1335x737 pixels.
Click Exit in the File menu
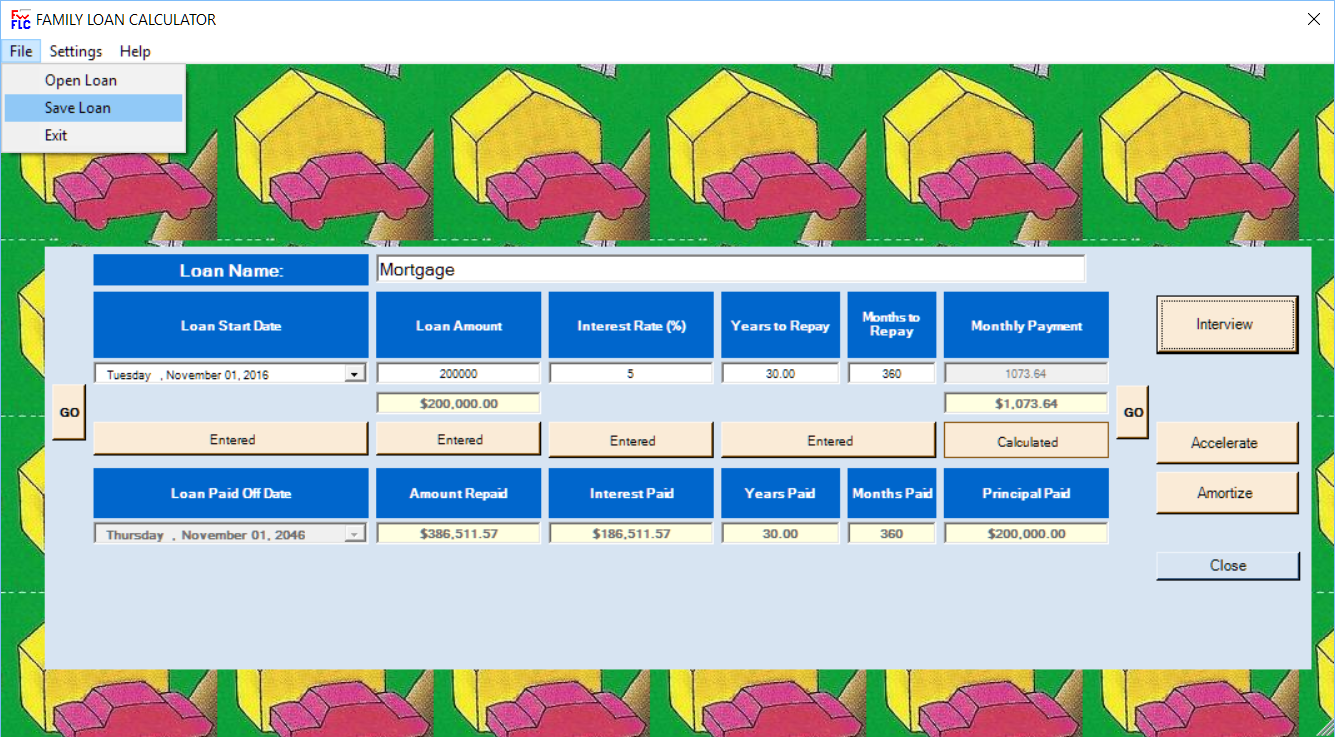click(x=93, y=135)
